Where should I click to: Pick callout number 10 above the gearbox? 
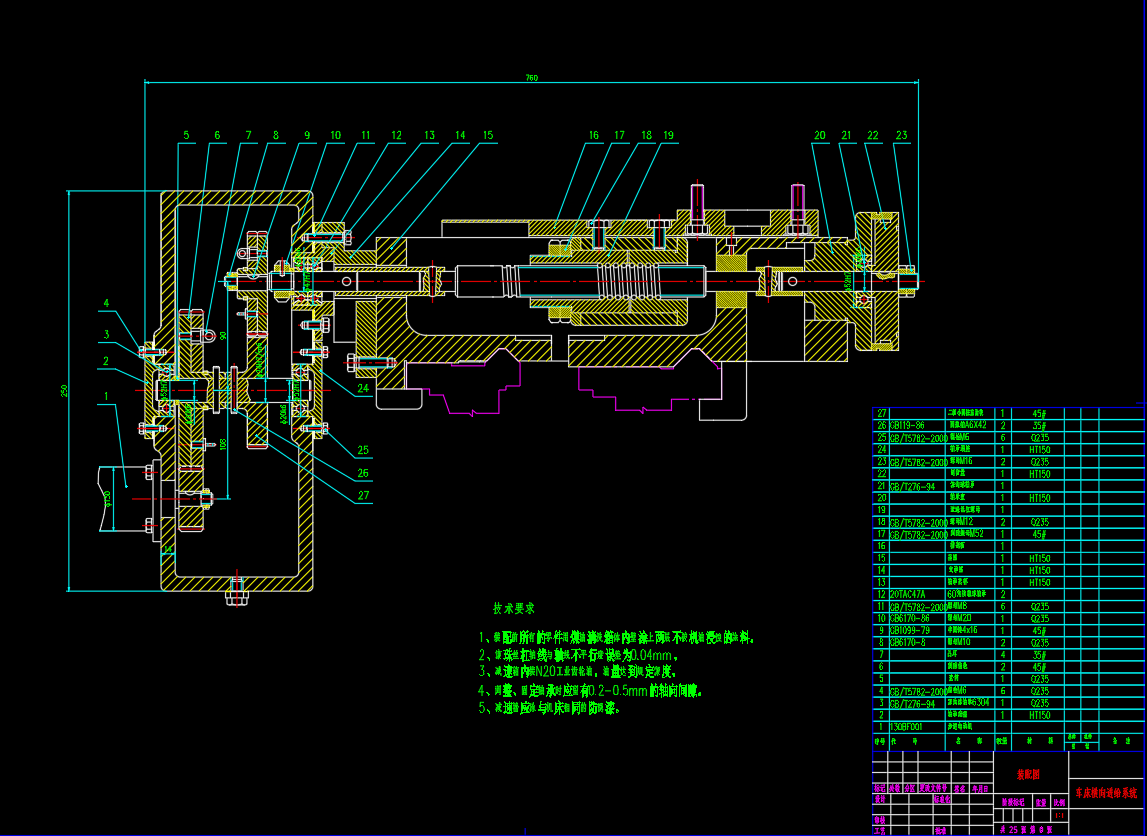(335, 135)
